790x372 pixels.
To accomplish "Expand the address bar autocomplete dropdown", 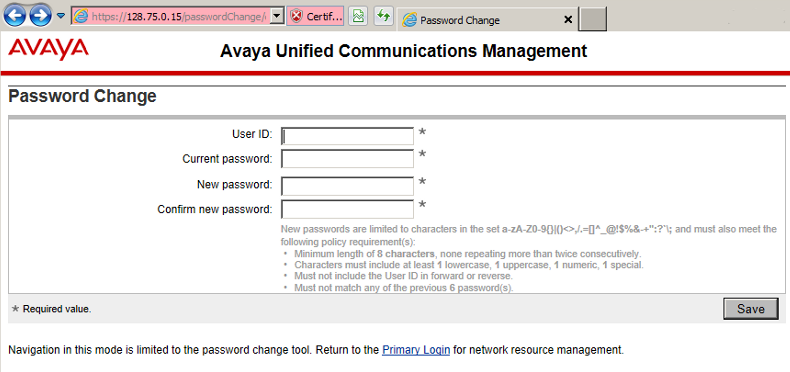I will (x=277, y=17).
